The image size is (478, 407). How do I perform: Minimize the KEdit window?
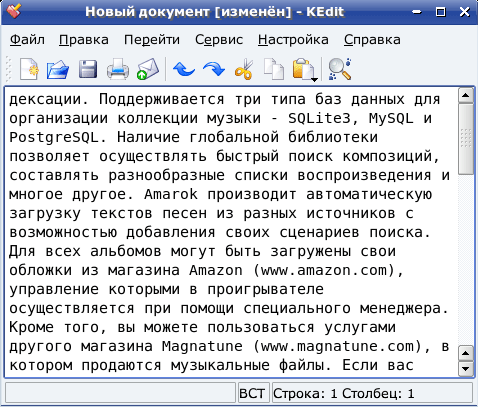[417, 12]
